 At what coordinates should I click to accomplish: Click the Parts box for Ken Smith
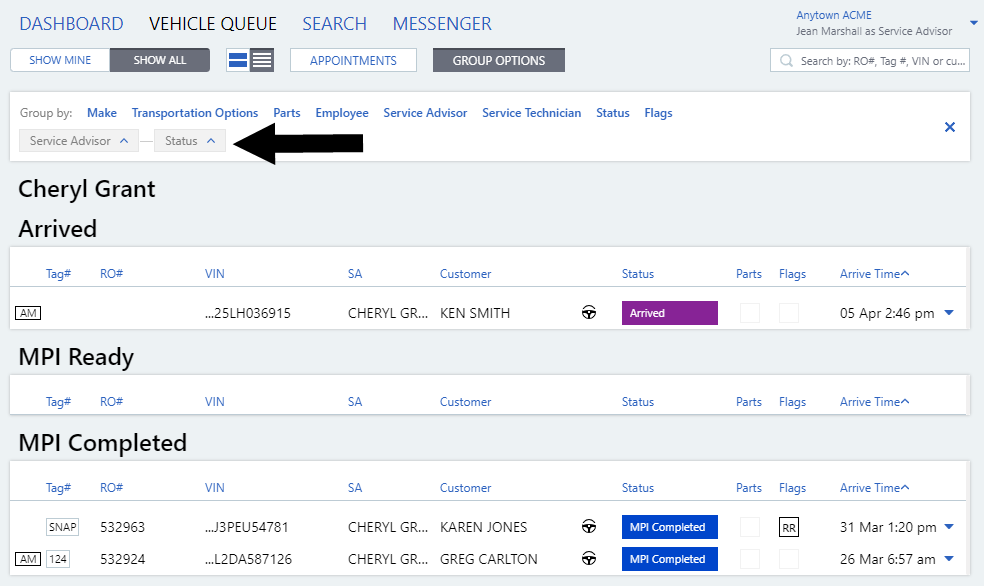point(749,313)
